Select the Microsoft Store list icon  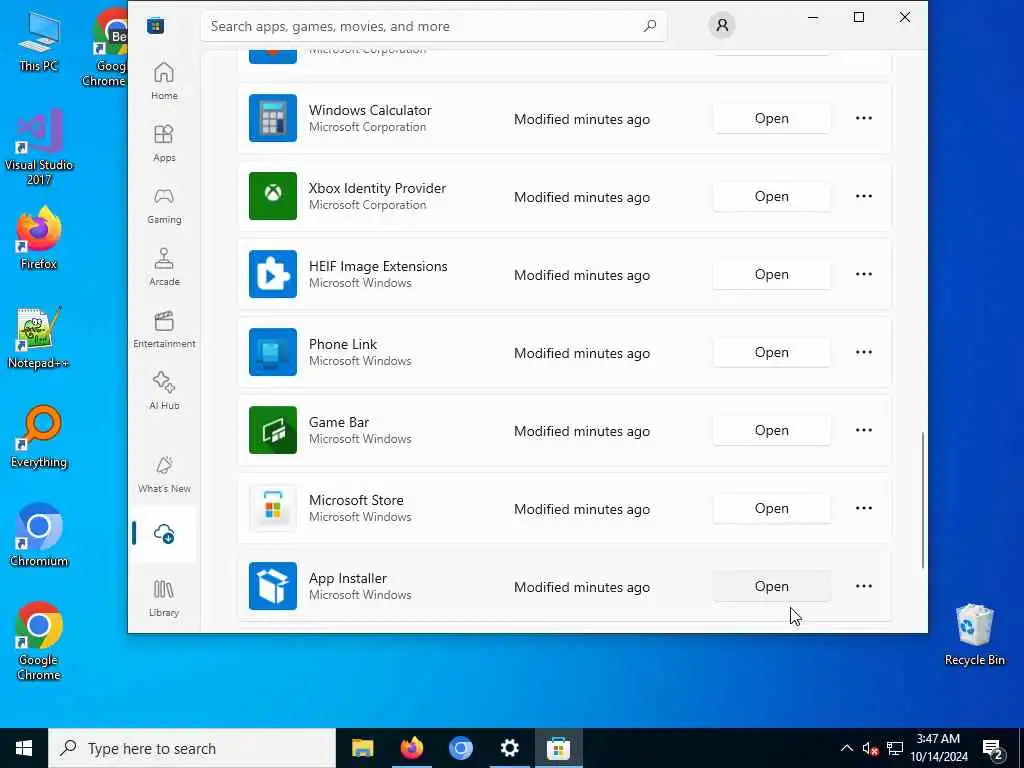(272, 508)
